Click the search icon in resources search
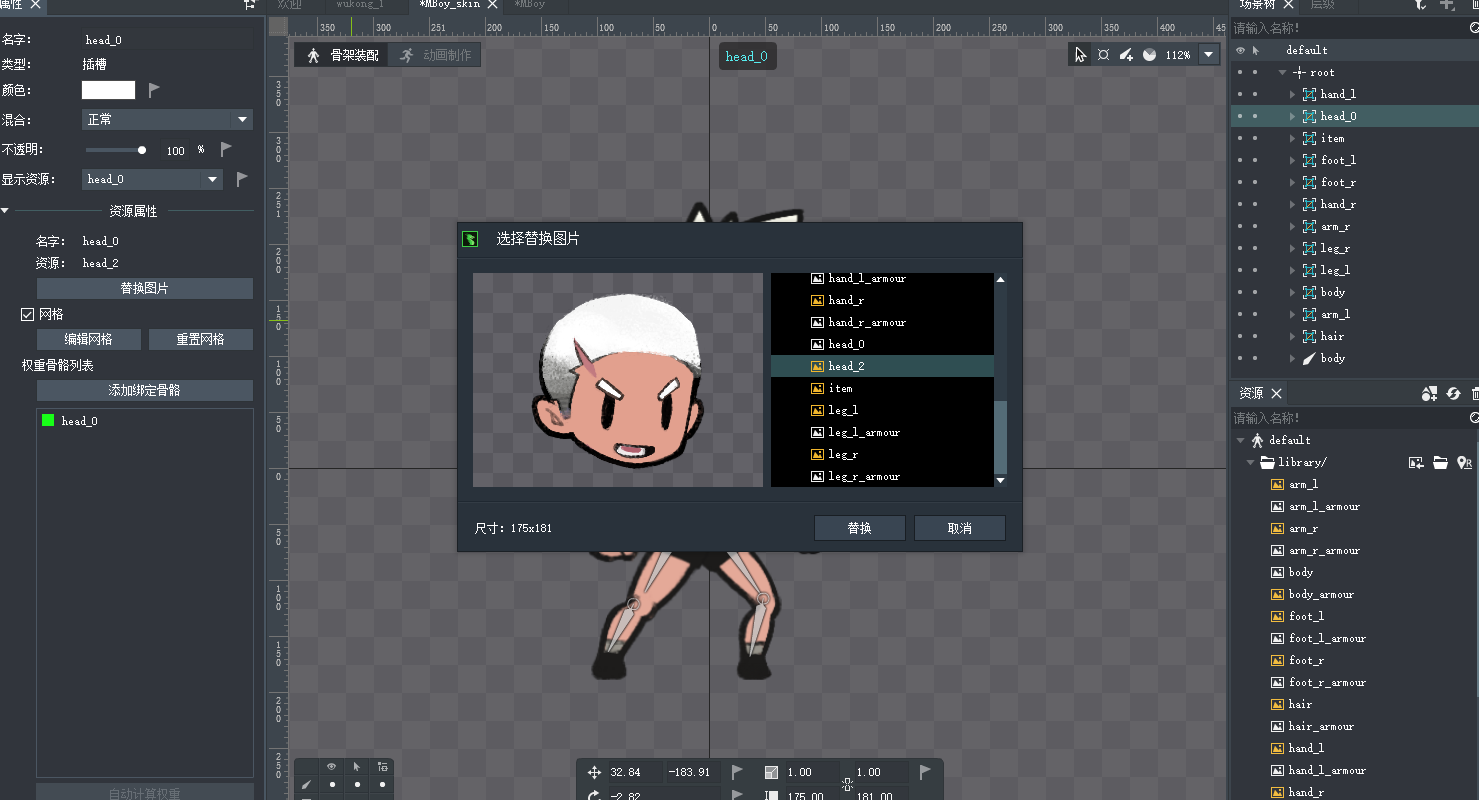1479x800 pixels. [x=1474, y=418]
